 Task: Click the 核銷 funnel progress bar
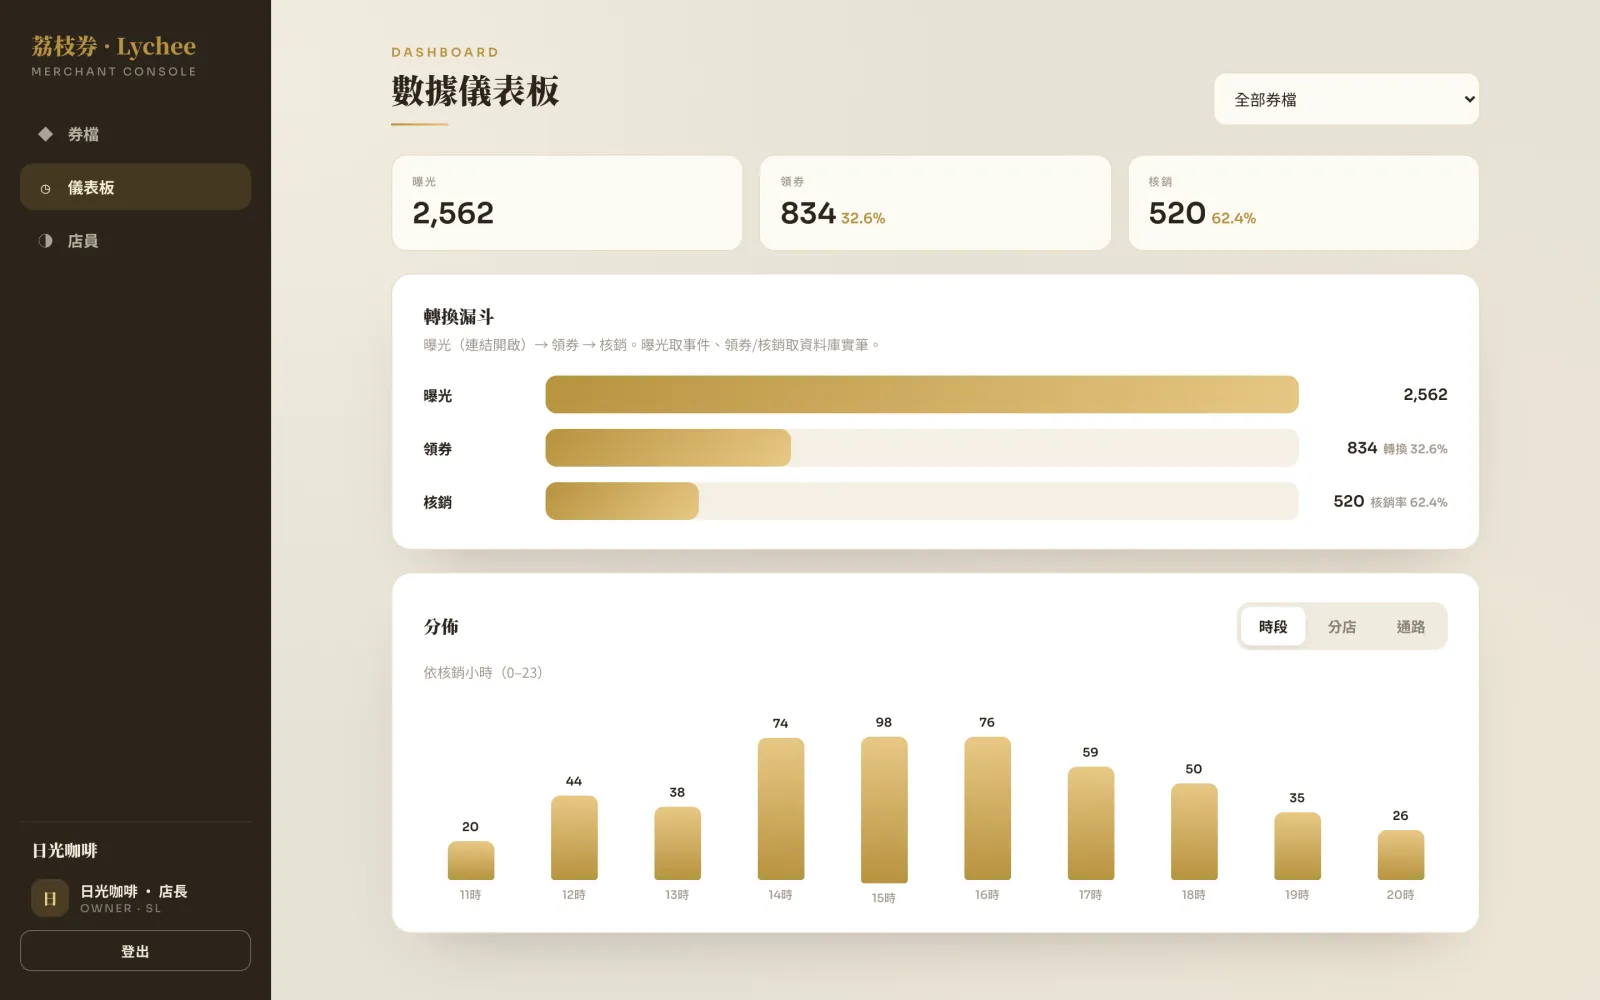coord(922,501)
